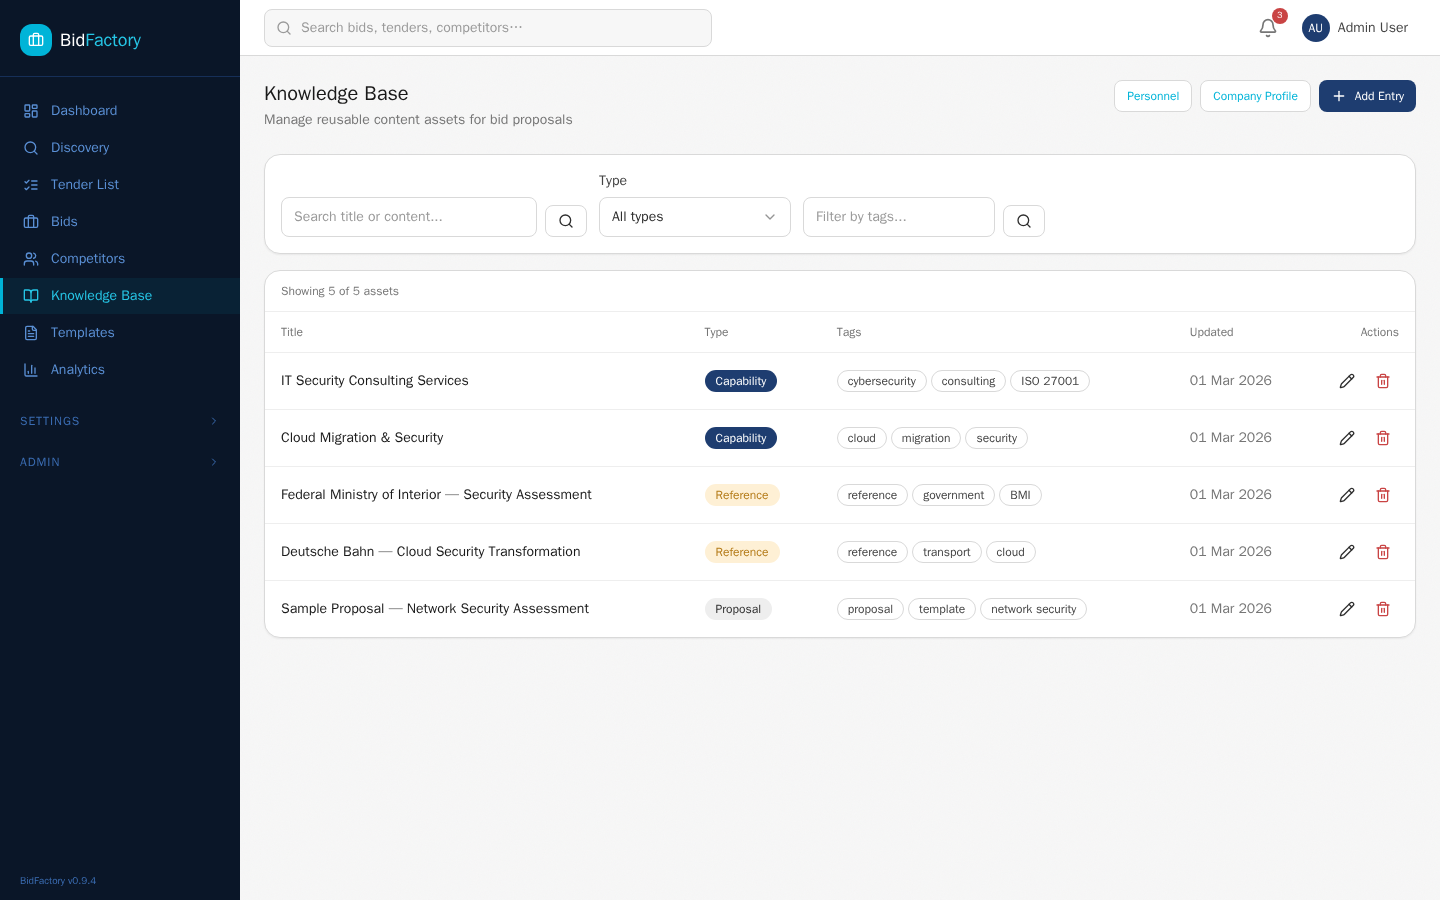The width and height of the screenshot is (1440, 900).
Task: Click the BidFactory v0.9.4 version text
Action: click(58, 881)
